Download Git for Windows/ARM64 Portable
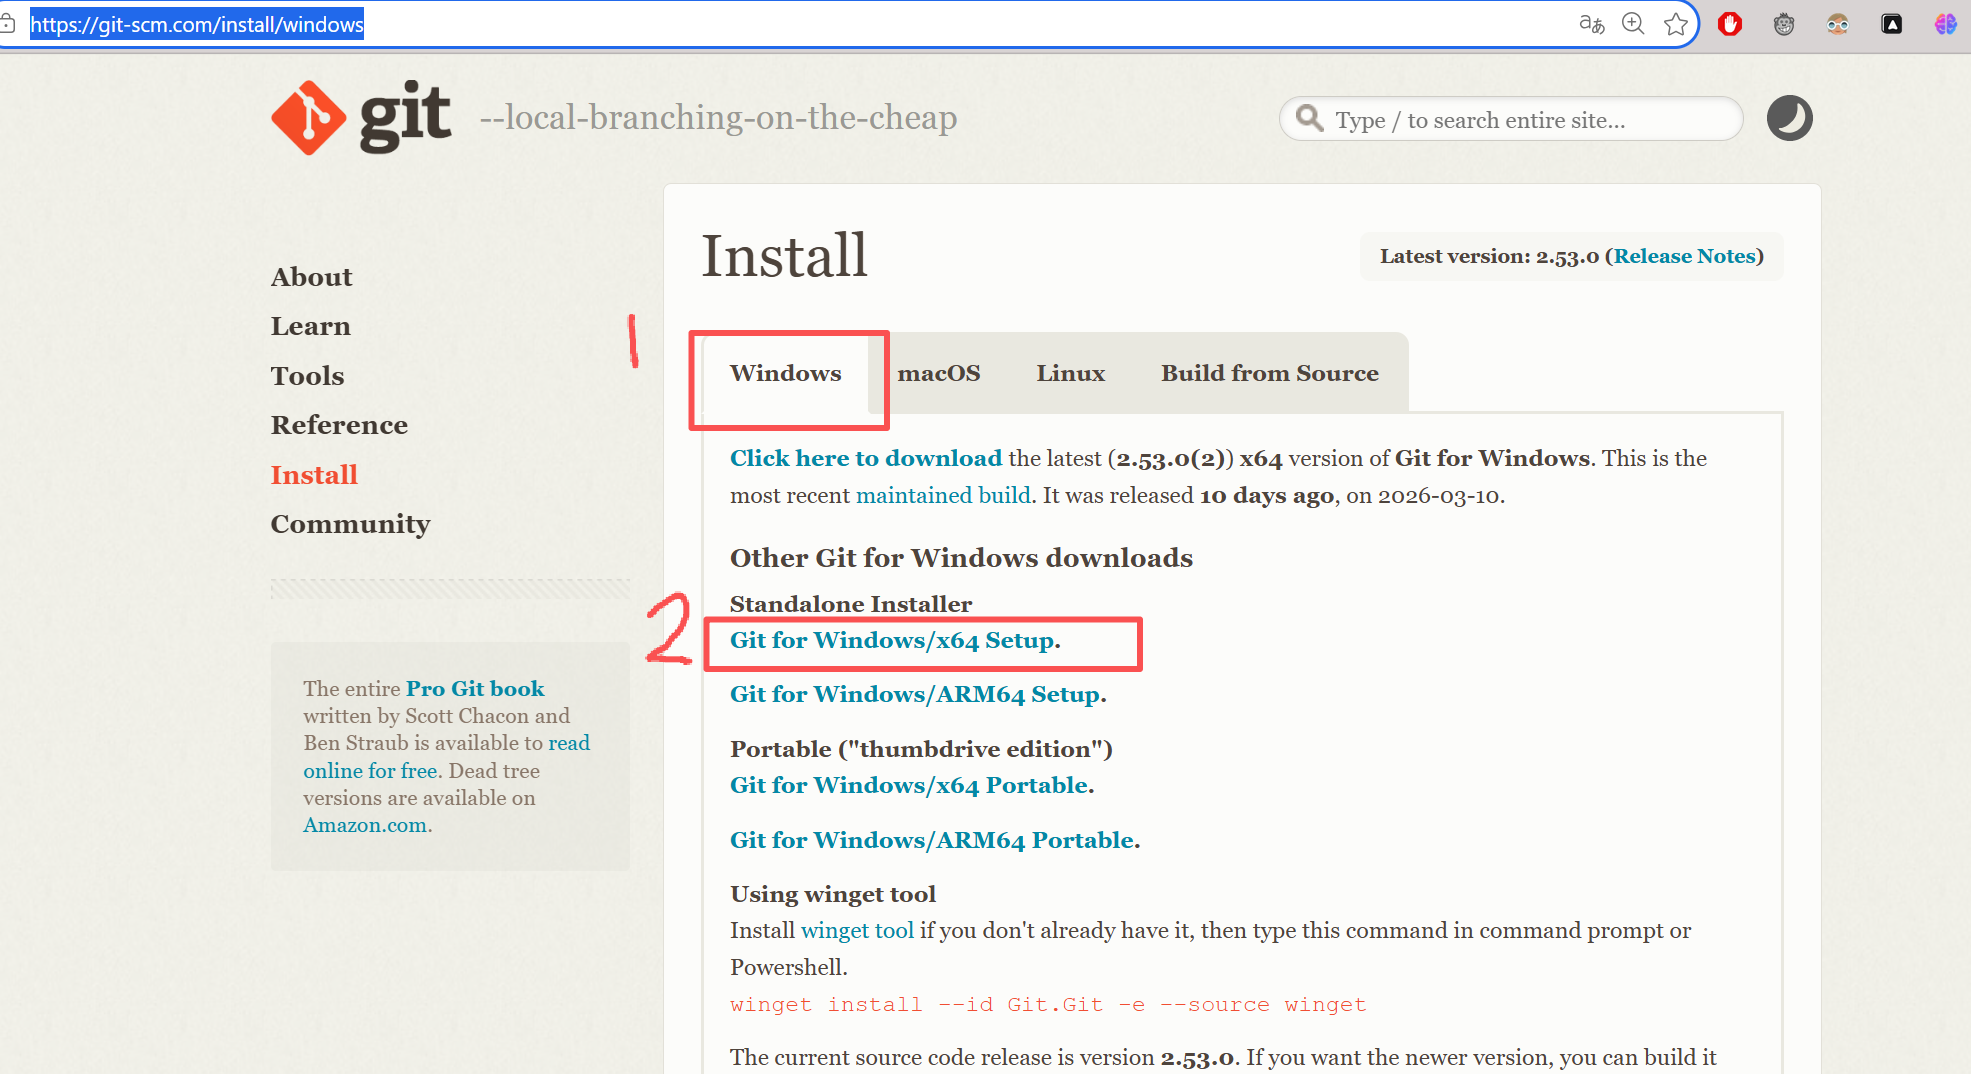 pyautogui.click(x=932, y=840)
